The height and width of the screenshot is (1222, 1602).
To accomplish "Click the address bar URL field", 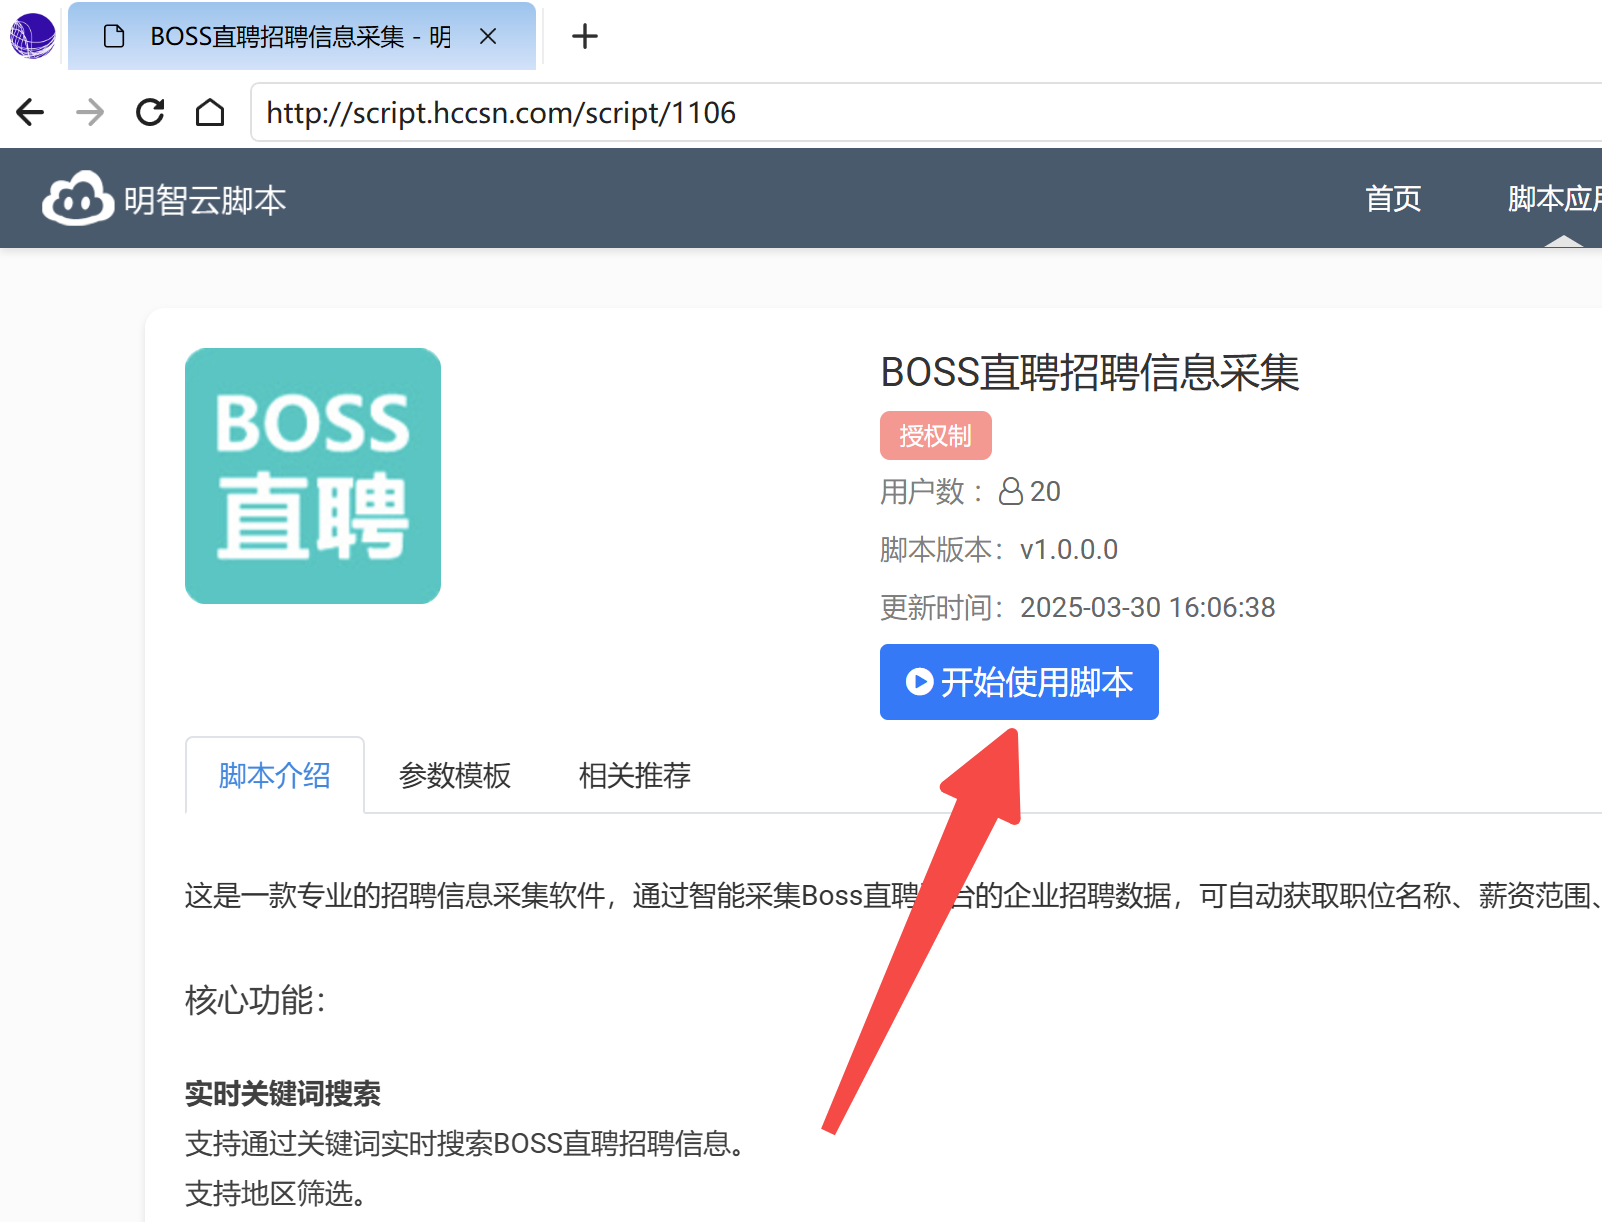I will tap(927, 113).
